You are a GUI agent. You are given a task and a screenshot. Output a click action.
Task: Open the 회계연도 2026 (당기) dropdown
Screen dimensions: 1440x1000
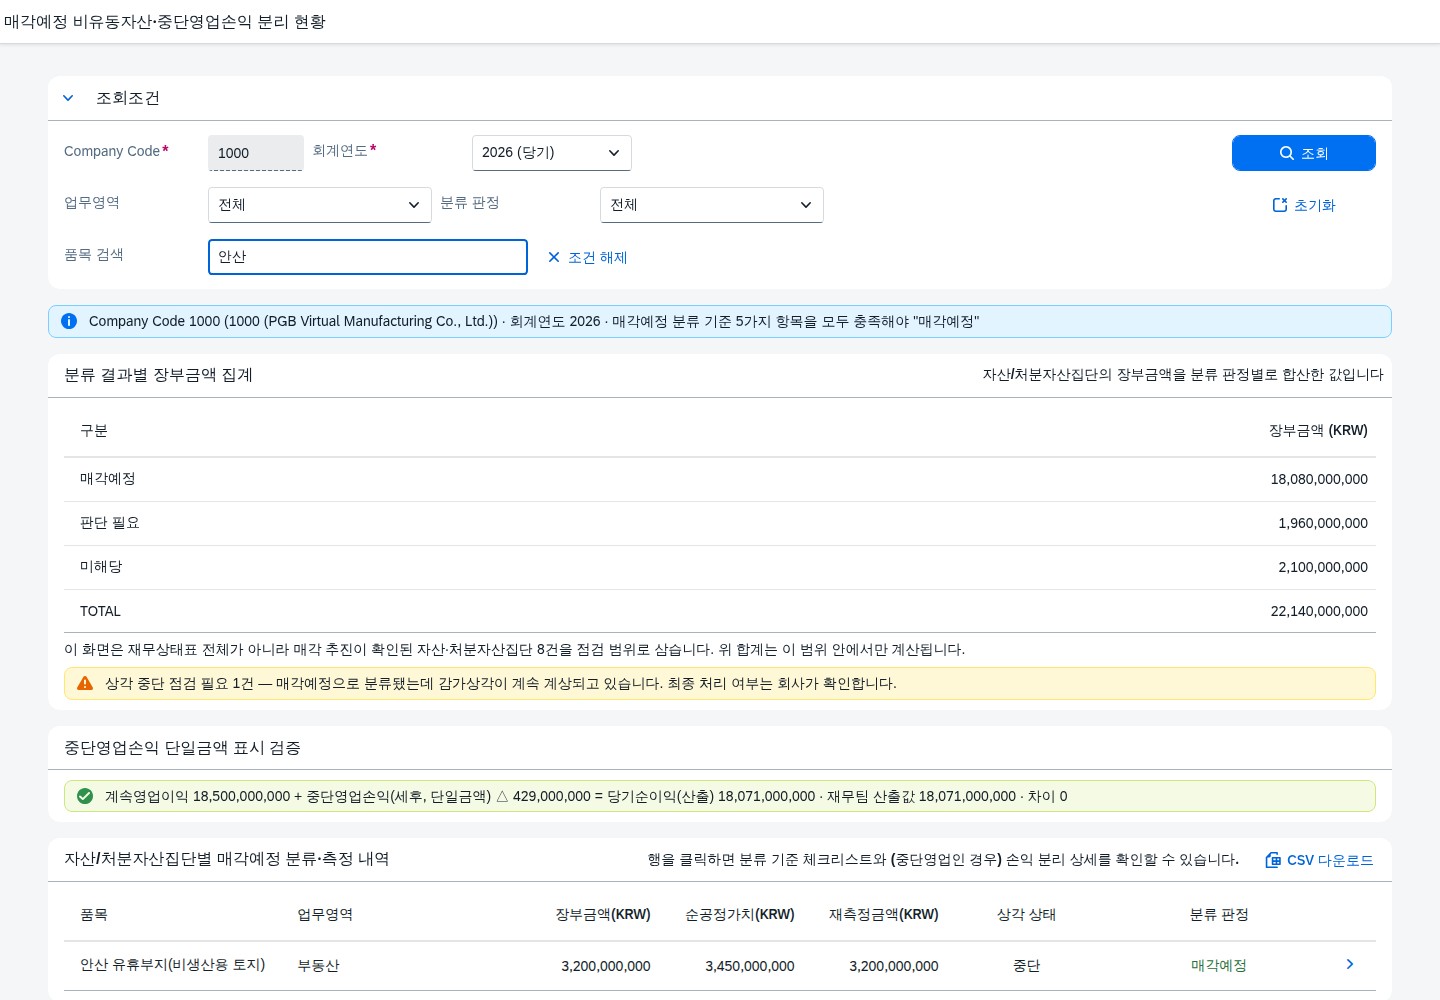click(552, 153)
